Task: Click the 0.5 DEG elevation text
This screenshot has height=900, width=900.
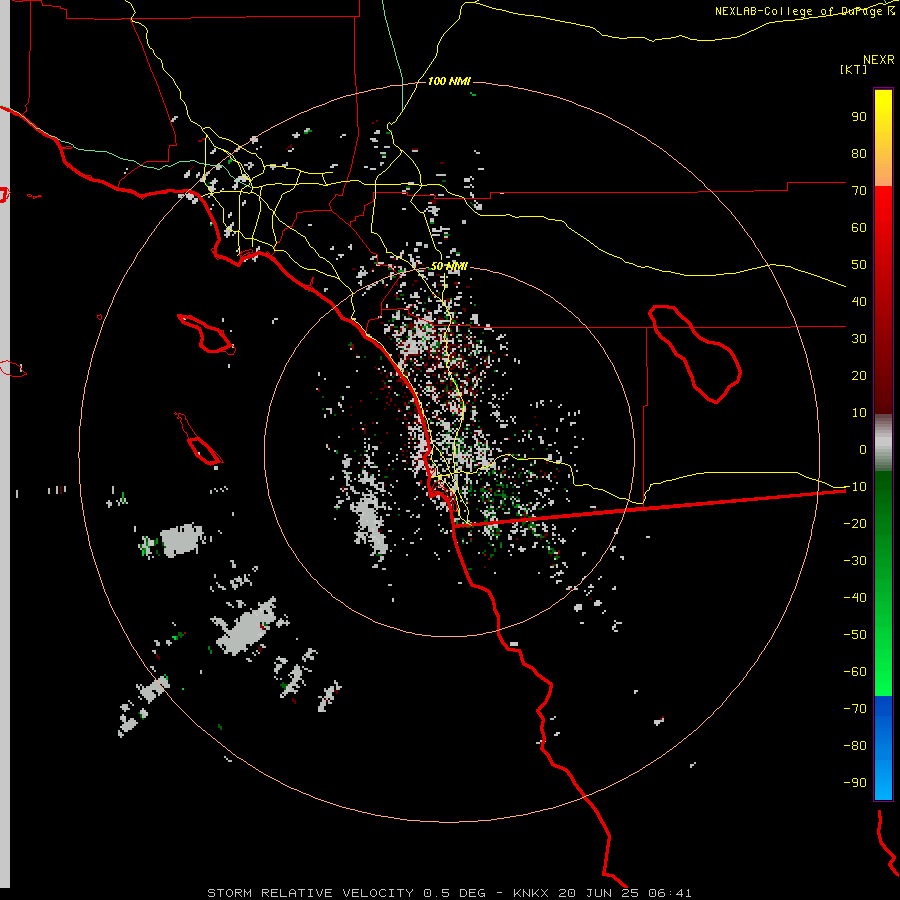Action: [x=454, y=893]
